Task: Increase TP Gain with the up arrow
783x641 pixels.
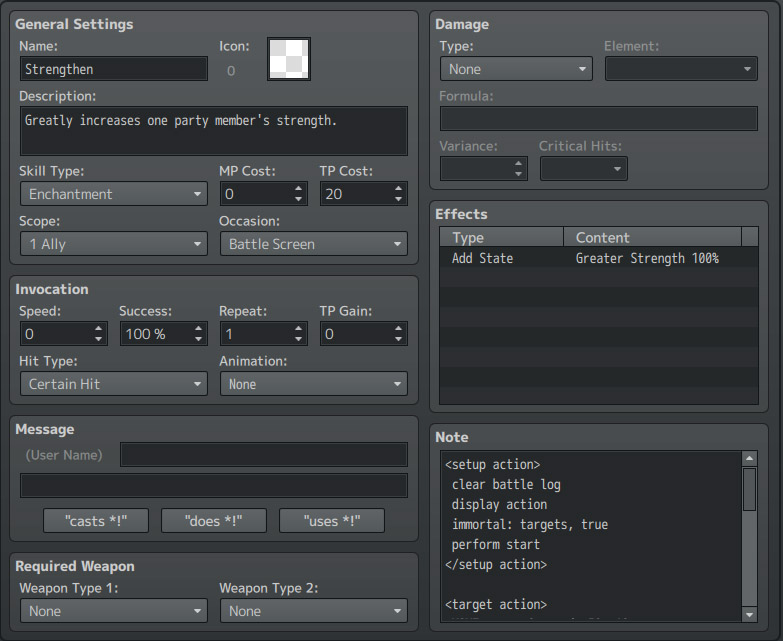Action: (x=398, y=328)
